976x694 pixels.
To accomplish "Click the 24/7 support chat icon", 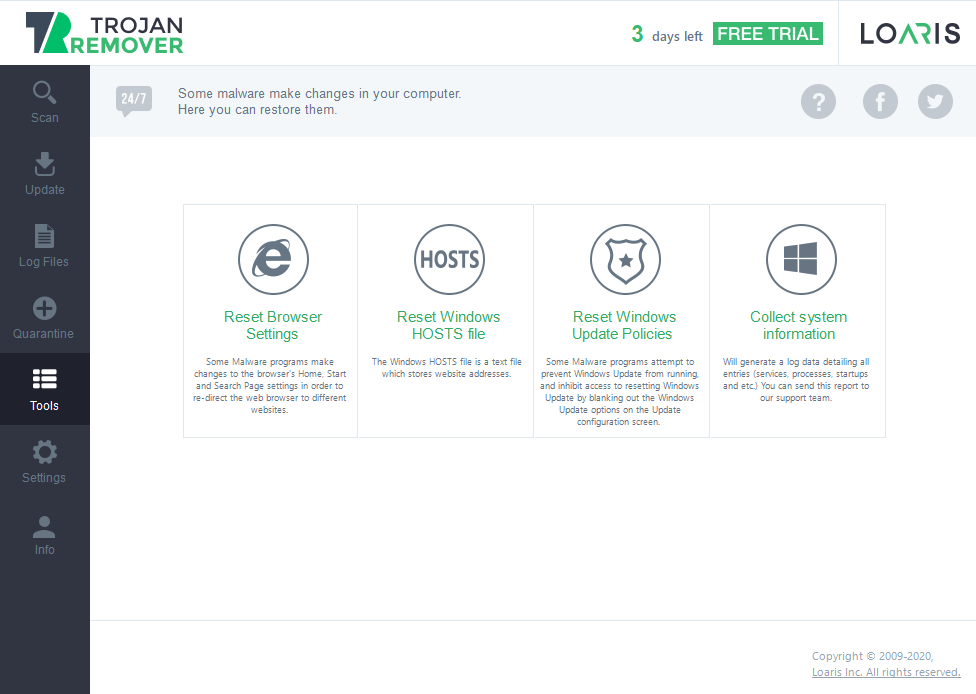I will [x=134, y=100].
